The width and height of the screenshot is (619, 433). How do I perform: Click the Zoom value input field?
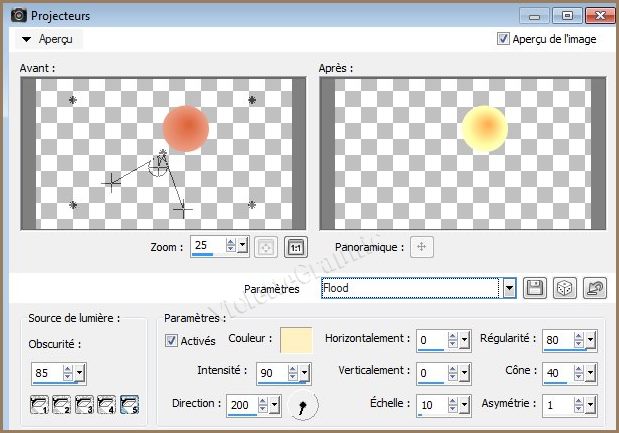click(208, 246)
